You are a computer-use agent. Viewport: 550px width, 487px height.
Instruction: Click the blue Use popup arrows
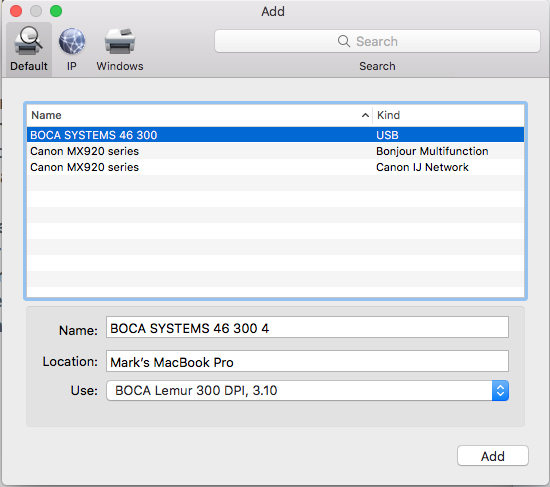click(x=500, y=391)
